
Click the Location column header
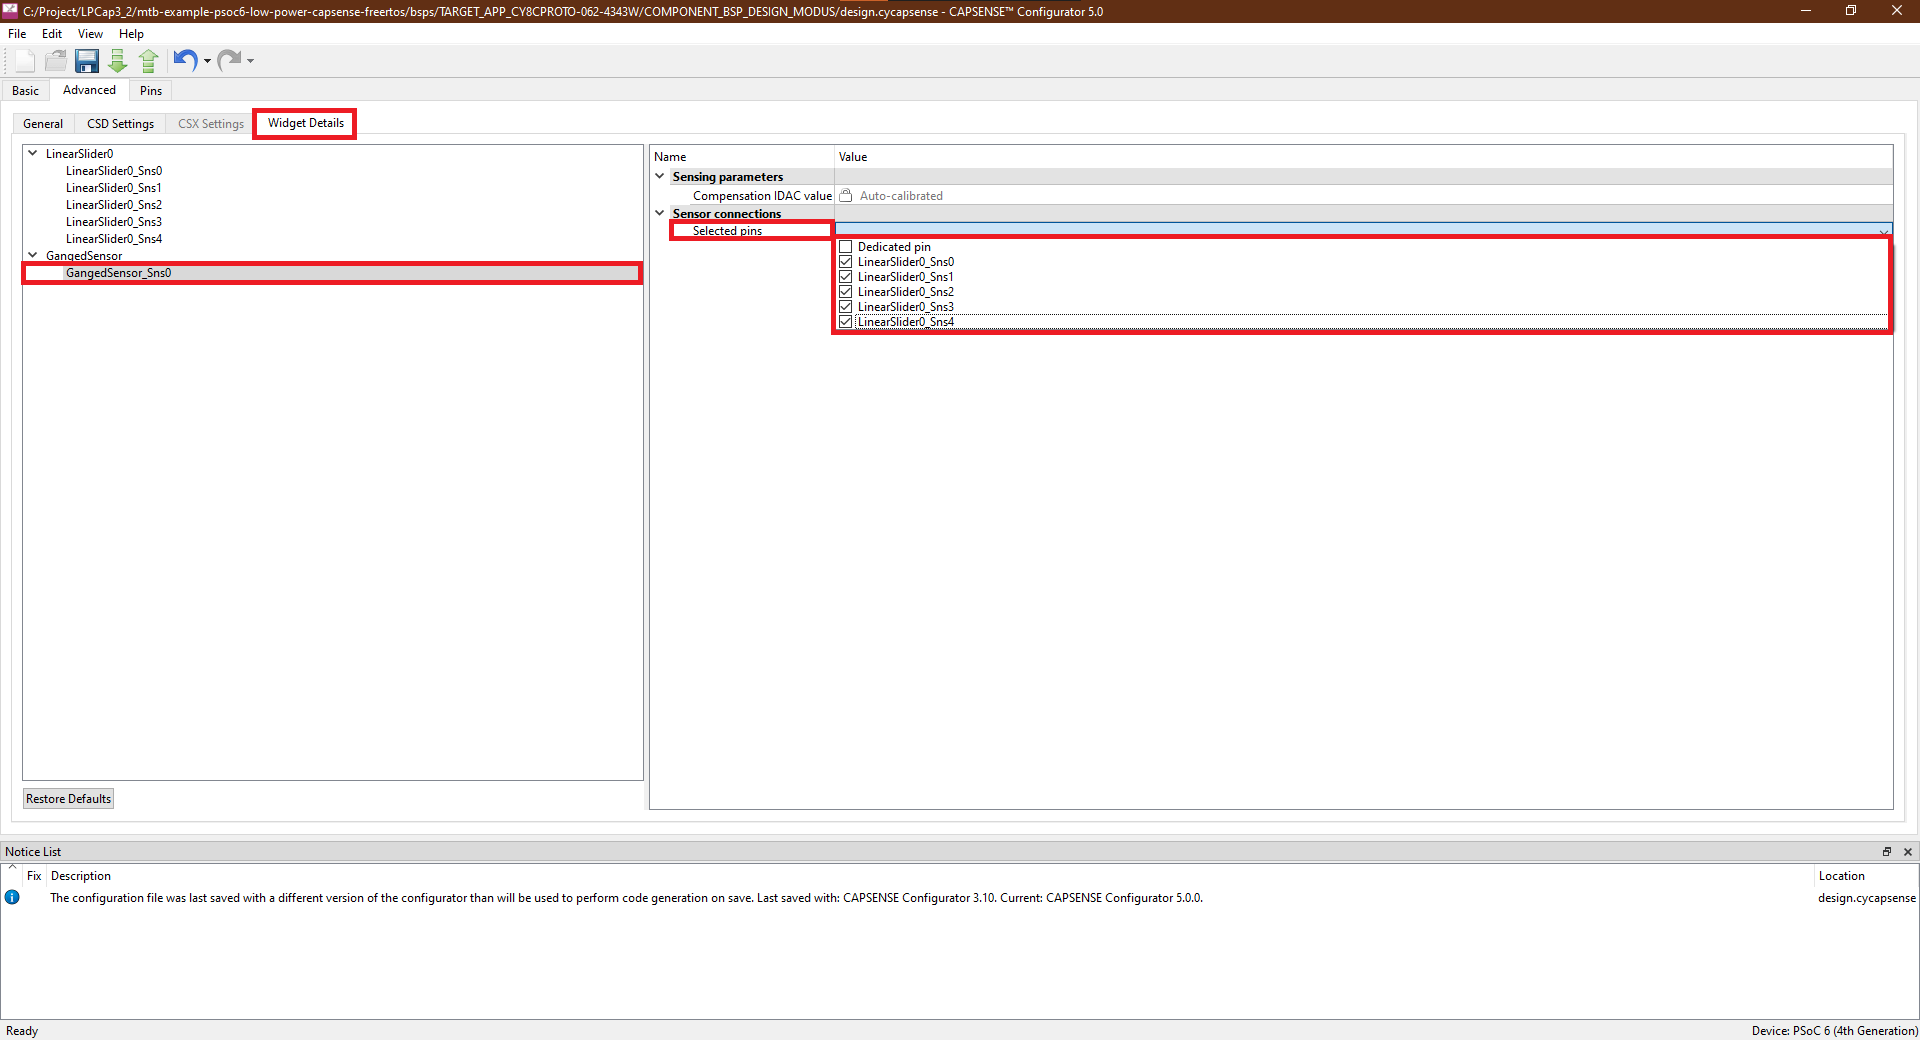coord(1842,876)
